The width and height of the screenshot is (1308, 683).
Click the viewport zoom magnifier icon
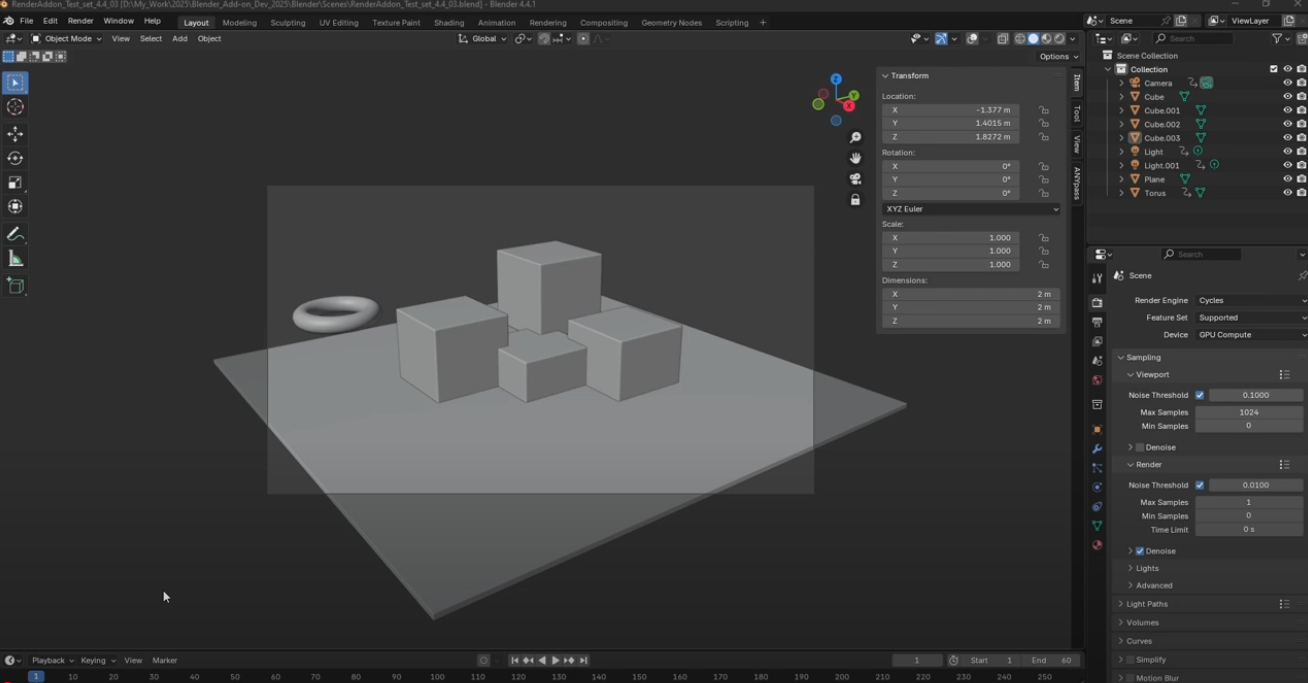tap(855, 137)
